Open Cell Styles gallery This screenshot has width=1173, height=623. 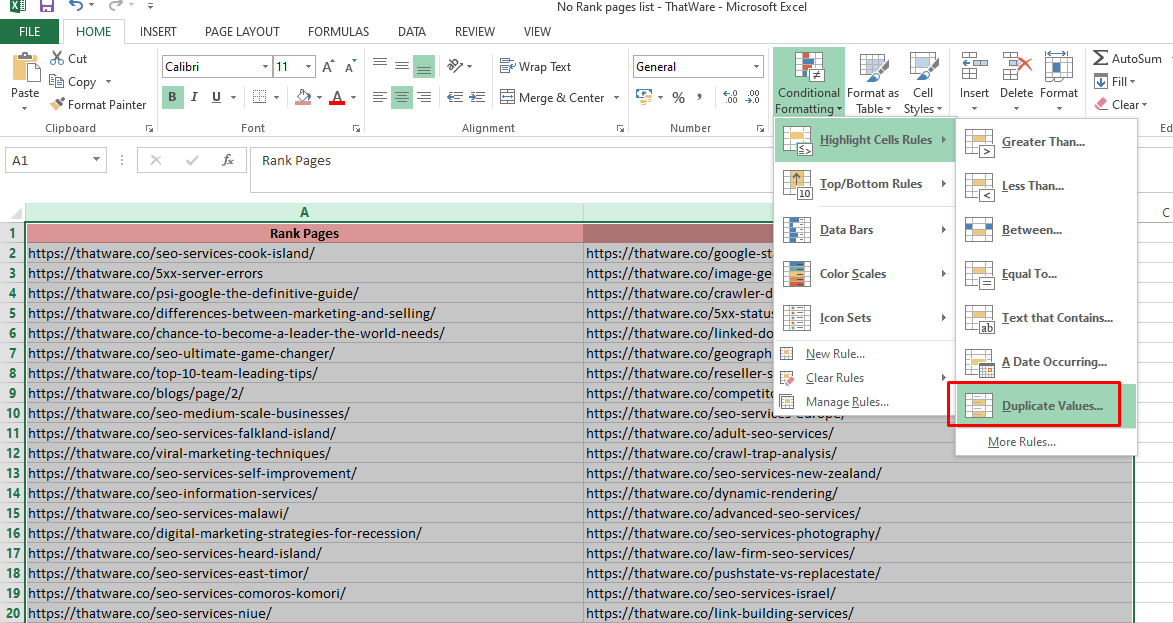(923, 82)
